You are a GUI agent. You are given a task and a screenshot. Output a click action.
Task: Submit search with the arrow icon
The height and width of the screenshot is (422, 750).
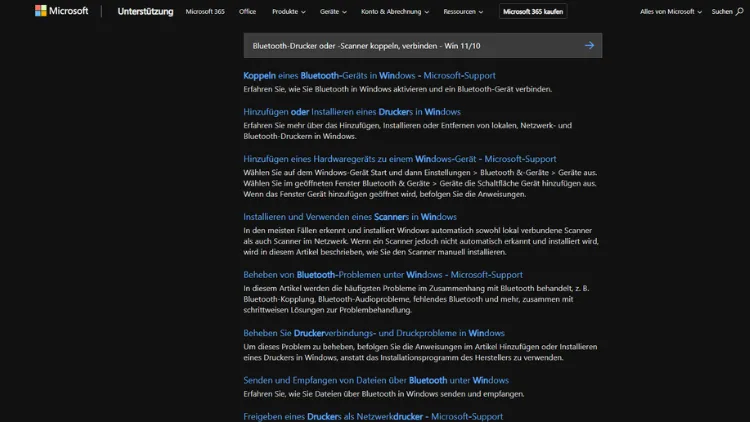click(x=589, y=45)
